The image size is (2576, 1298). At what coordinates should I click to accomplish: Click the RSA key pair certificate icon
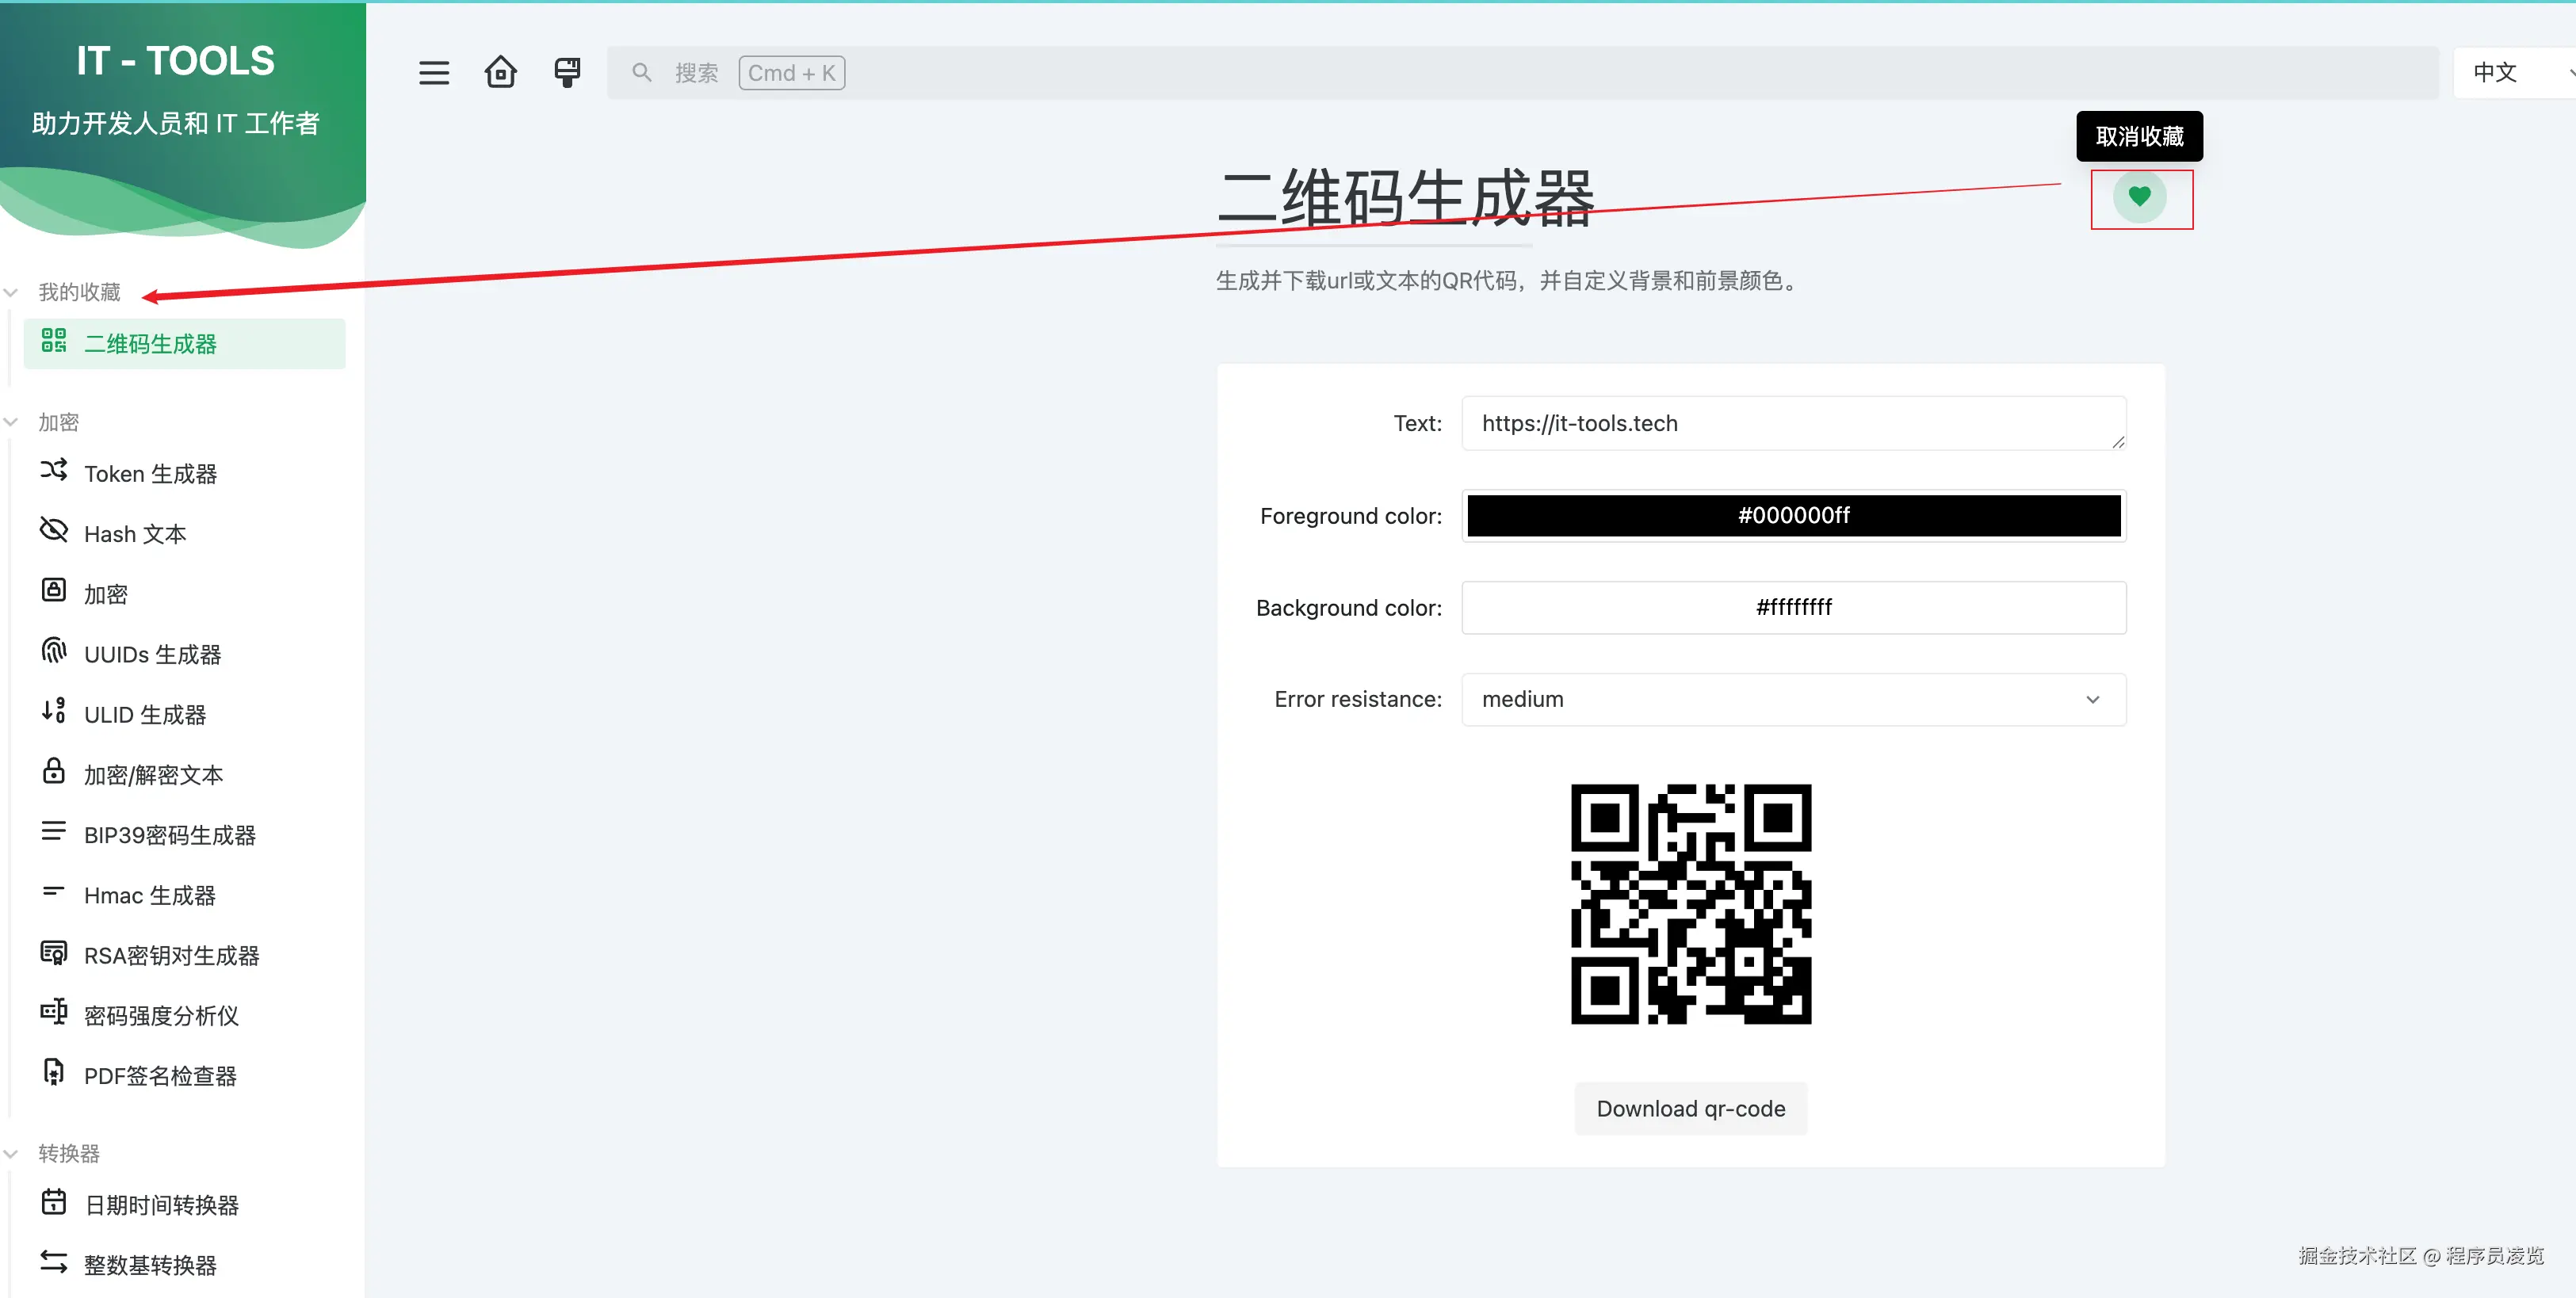[x=54, y=952]
